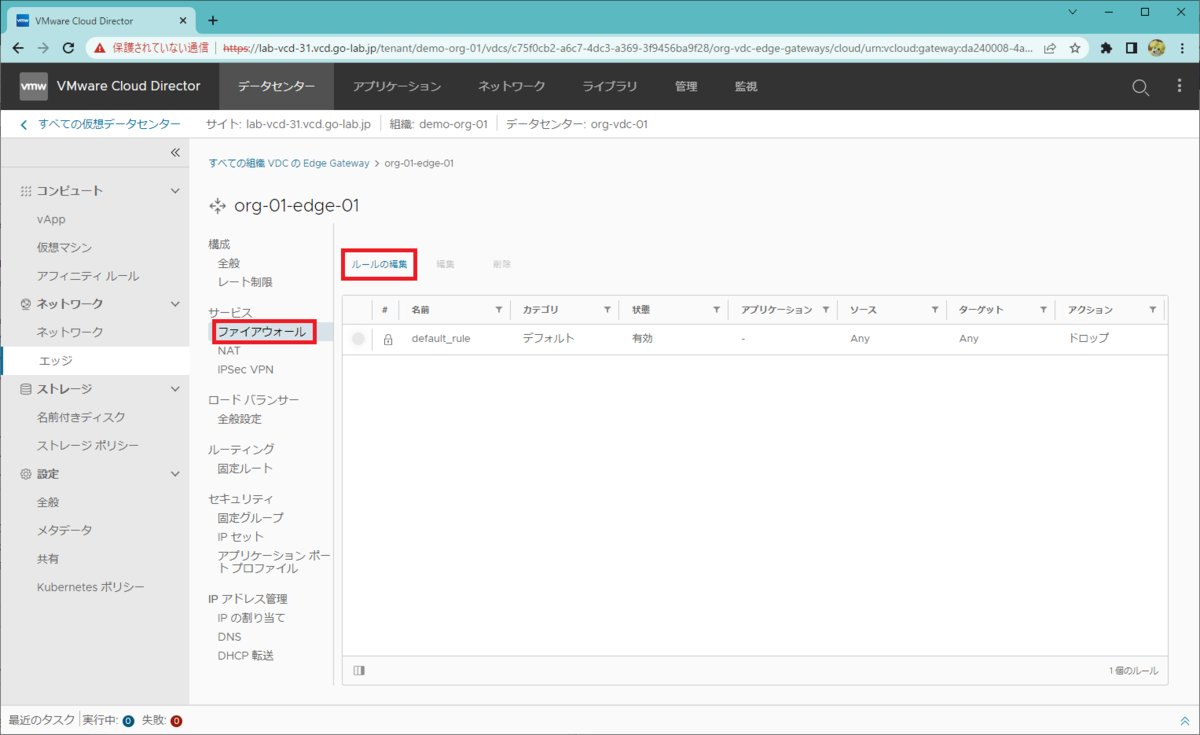Filter the アクション column
Viewport: 1200px width, 735px height.
[1152, 310]
